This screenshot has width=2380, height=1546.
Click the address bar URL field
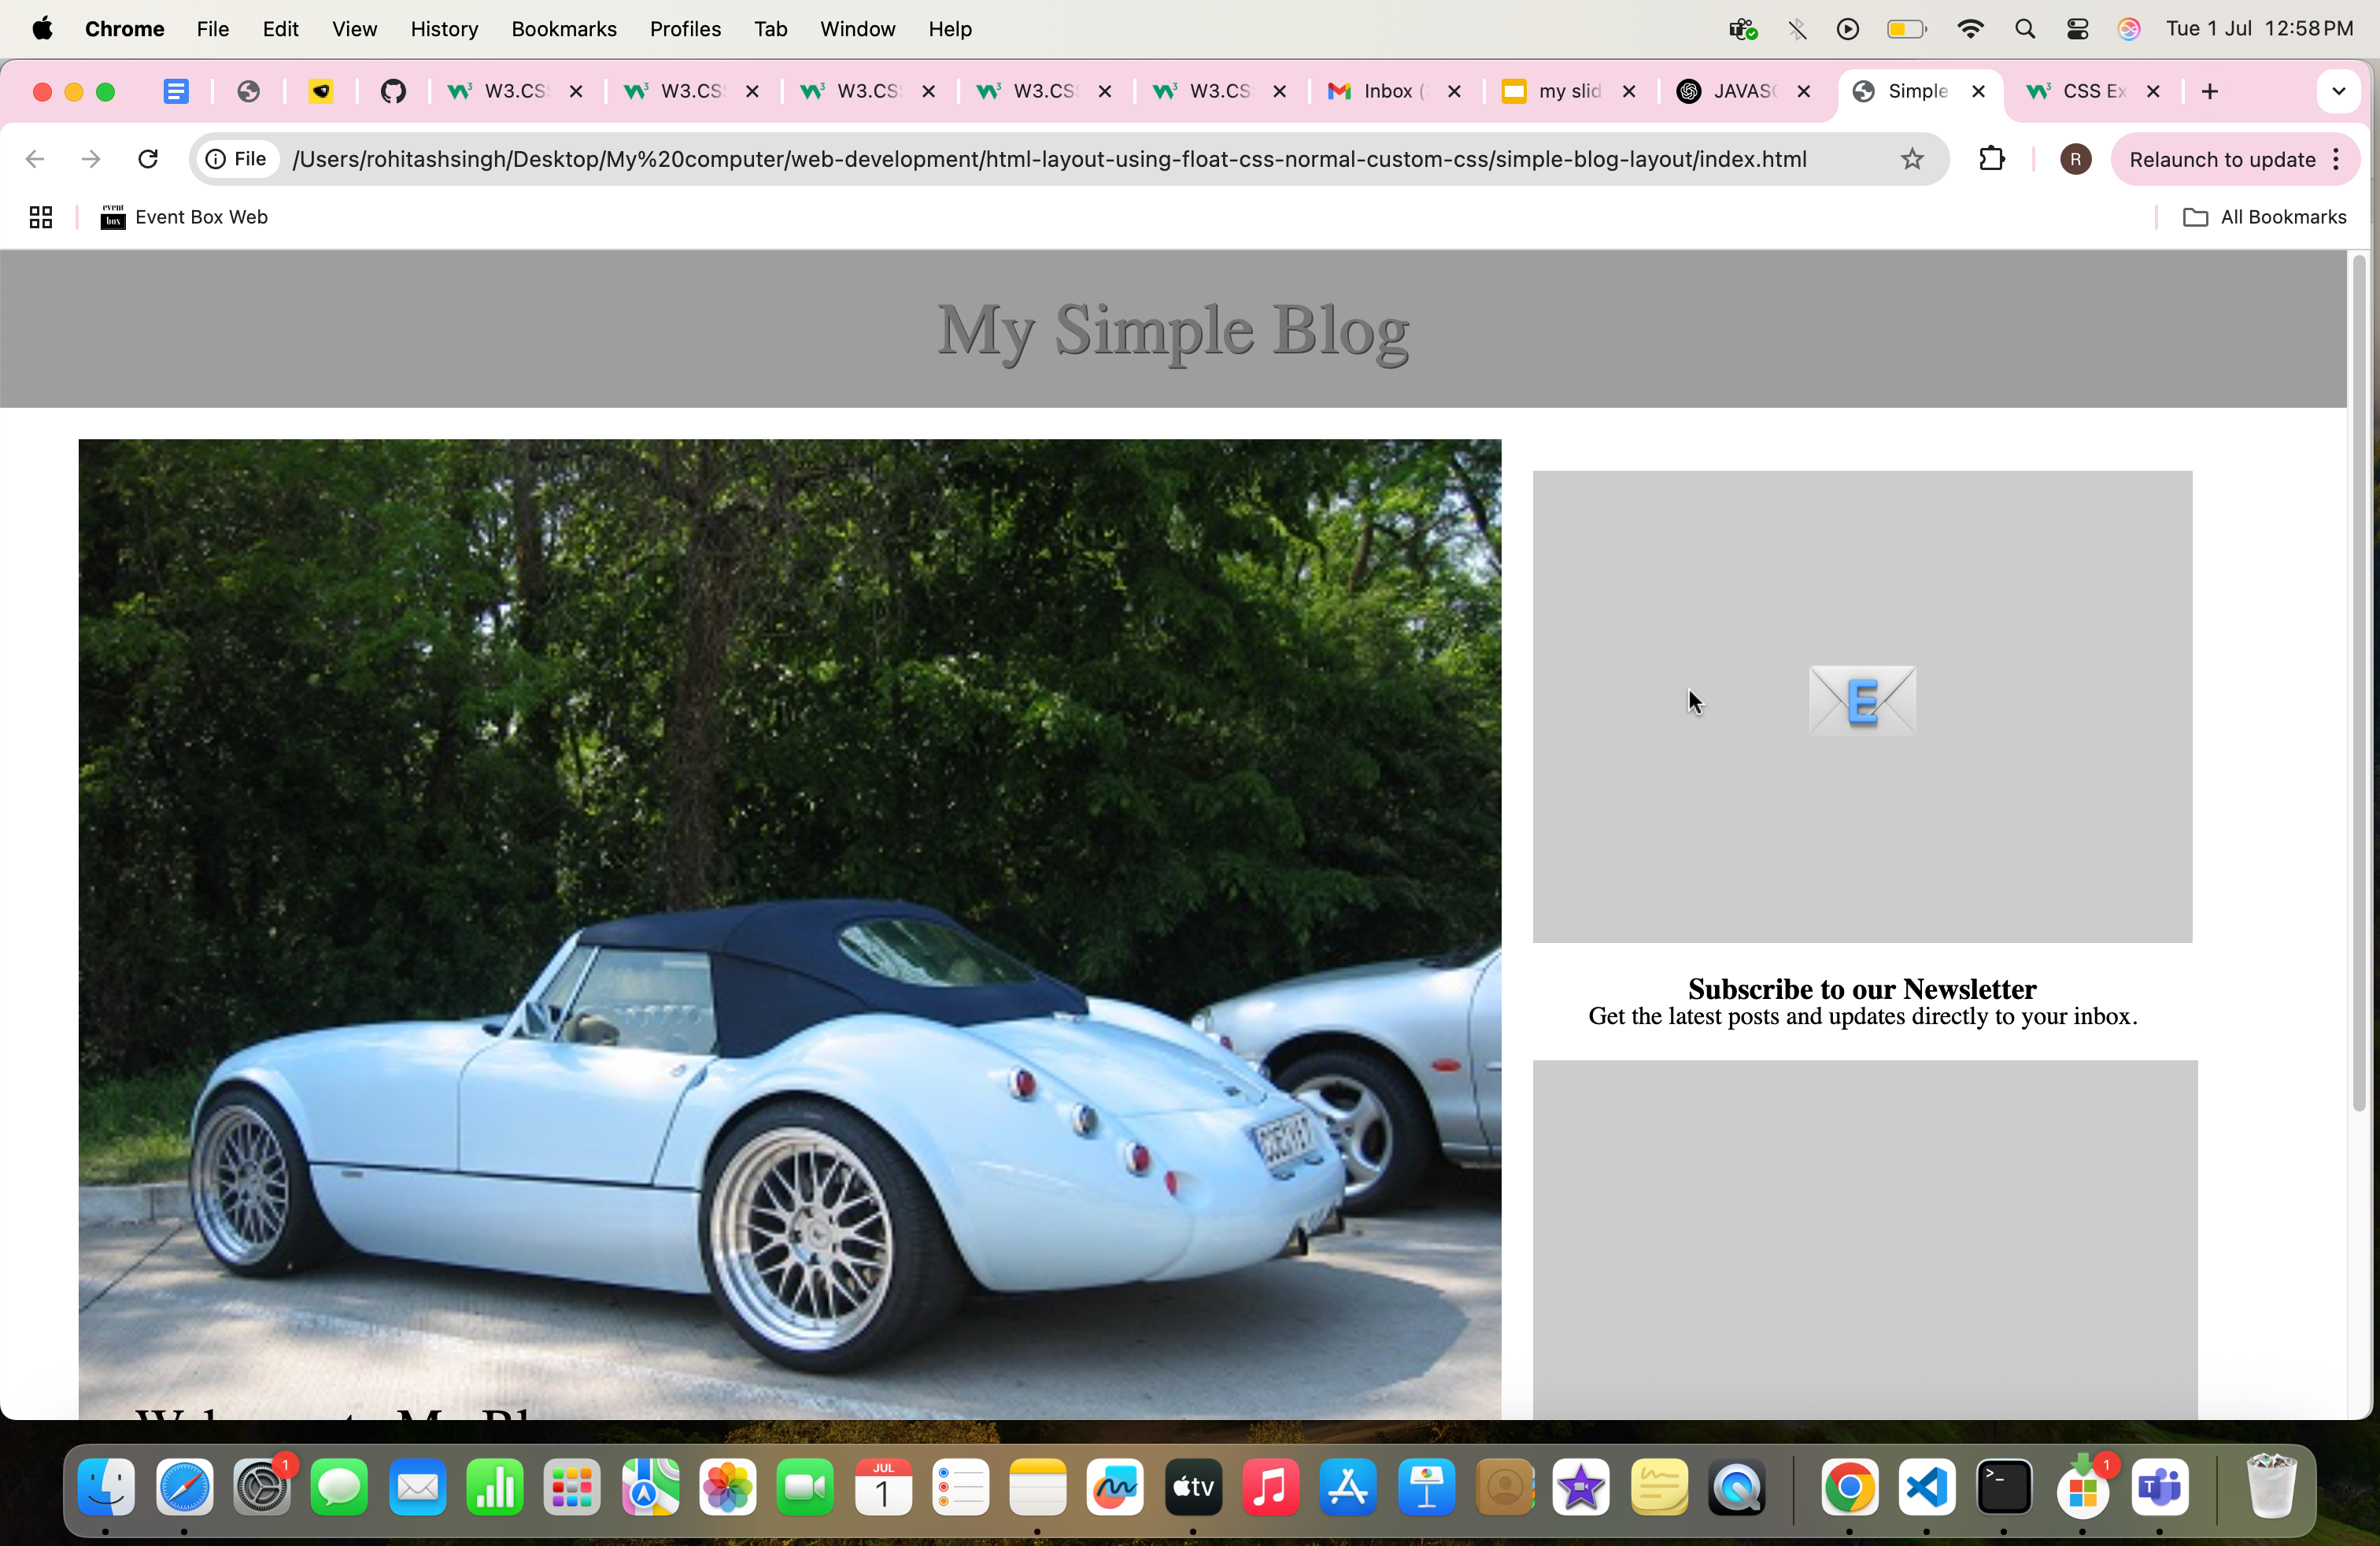[x=1048, y=159]
